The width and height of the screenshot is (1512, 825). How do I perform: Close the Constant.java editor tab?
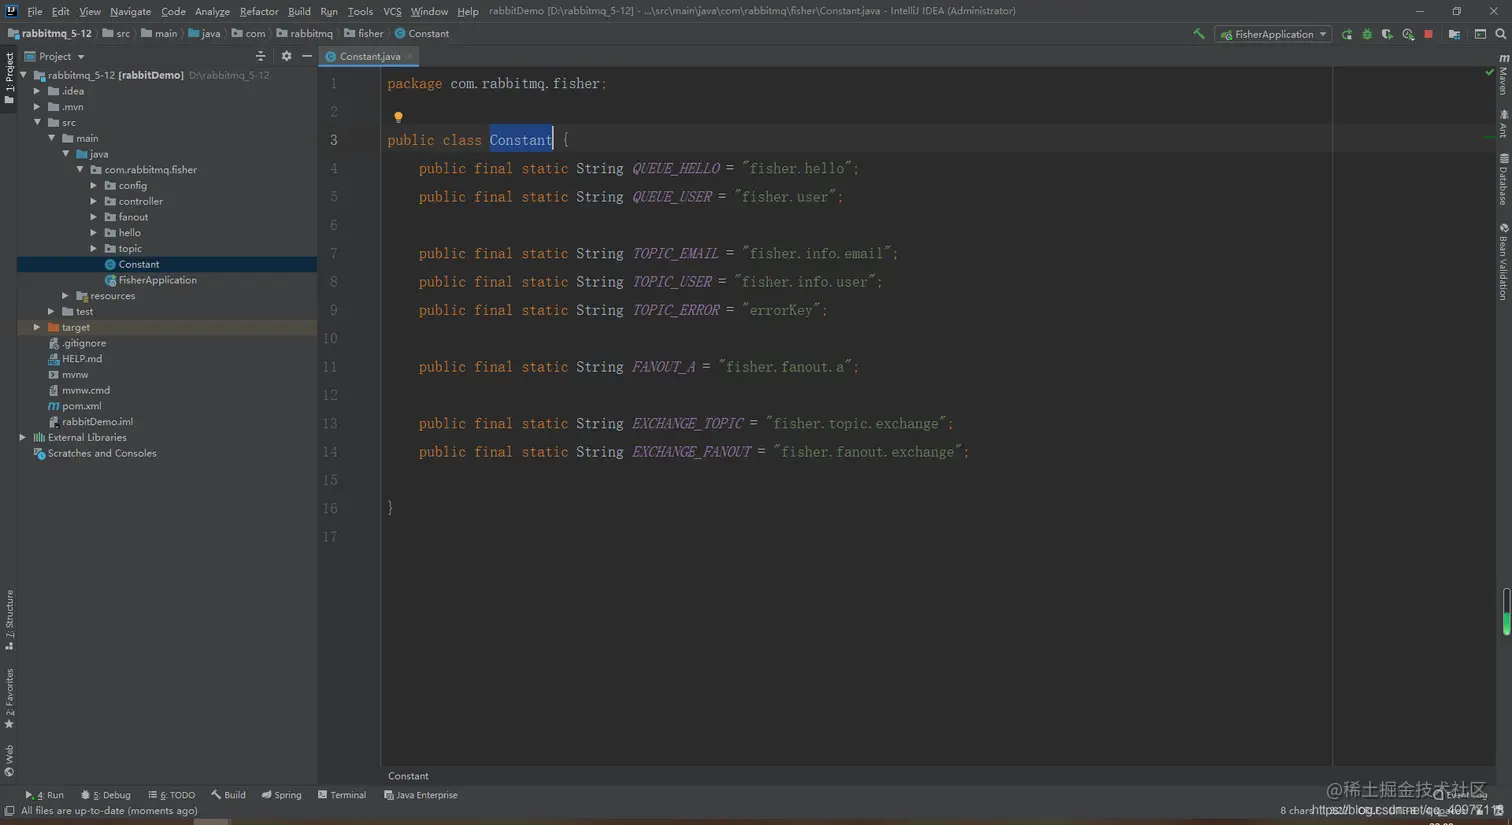coord(409,56)
